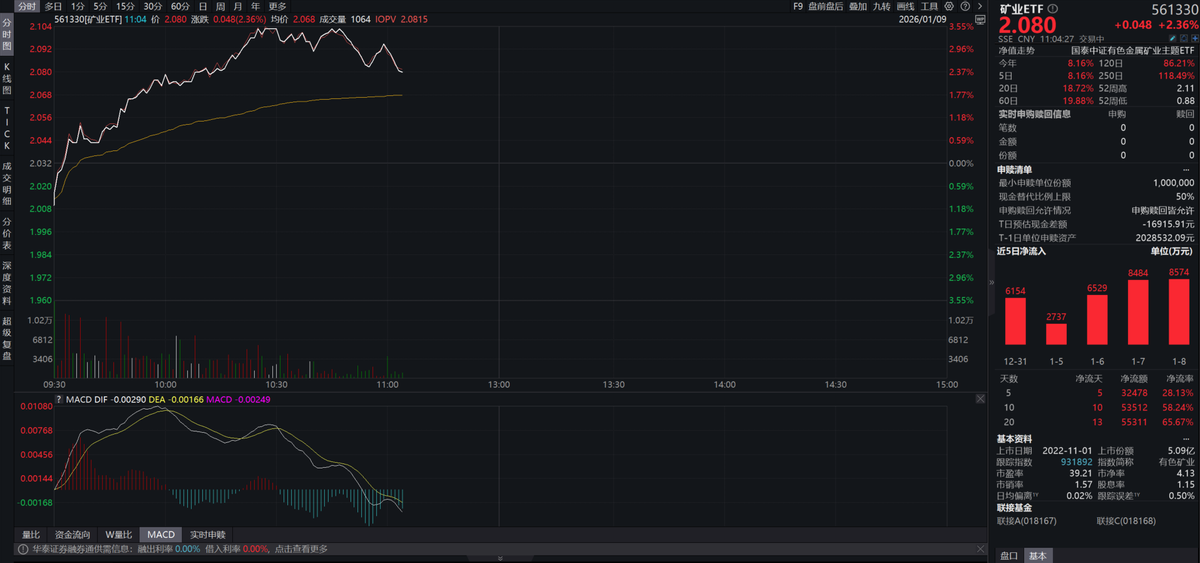The height and width of the screenshot is (563, 1200).
Task: Open the 更多 periods dropdown
Action: [x=277, y=6]
